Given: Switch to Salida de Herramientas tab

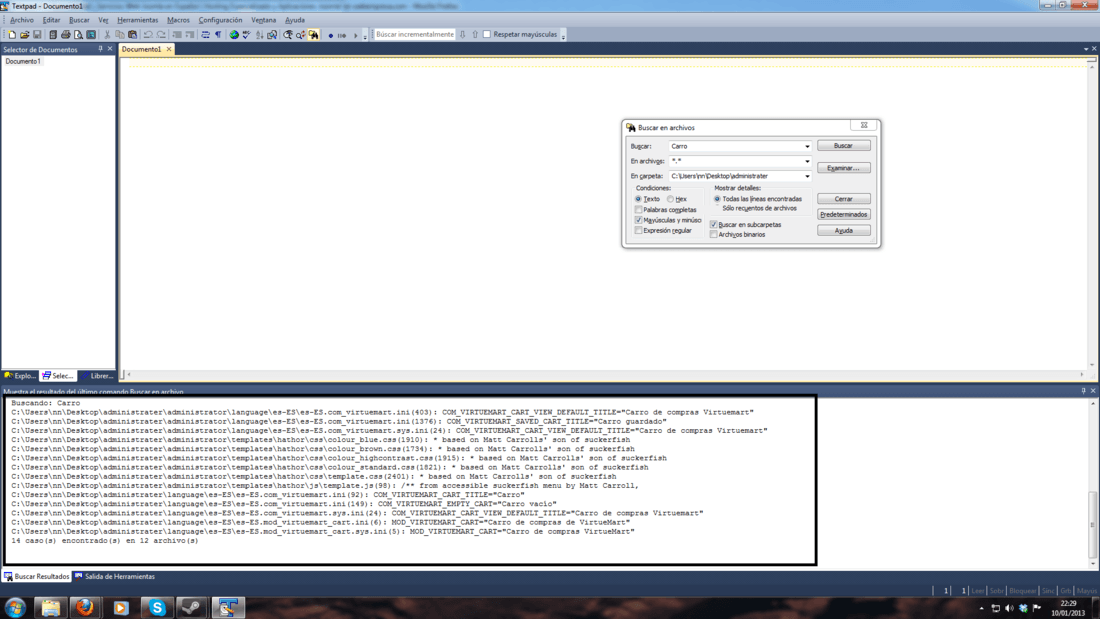Looking at the screenshot, I should pos(114,576).
